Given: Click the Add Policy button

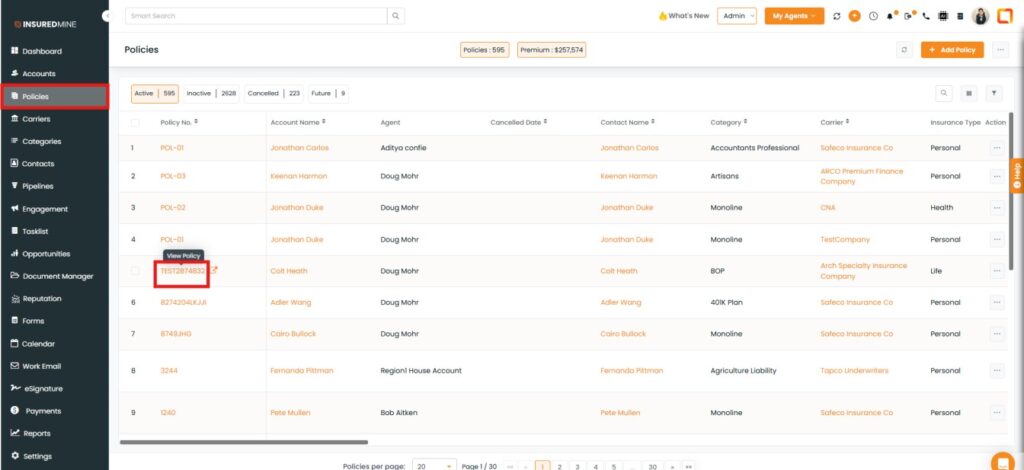Looking at the screenshot, I should pyautogui.click(x=952, y=49).
